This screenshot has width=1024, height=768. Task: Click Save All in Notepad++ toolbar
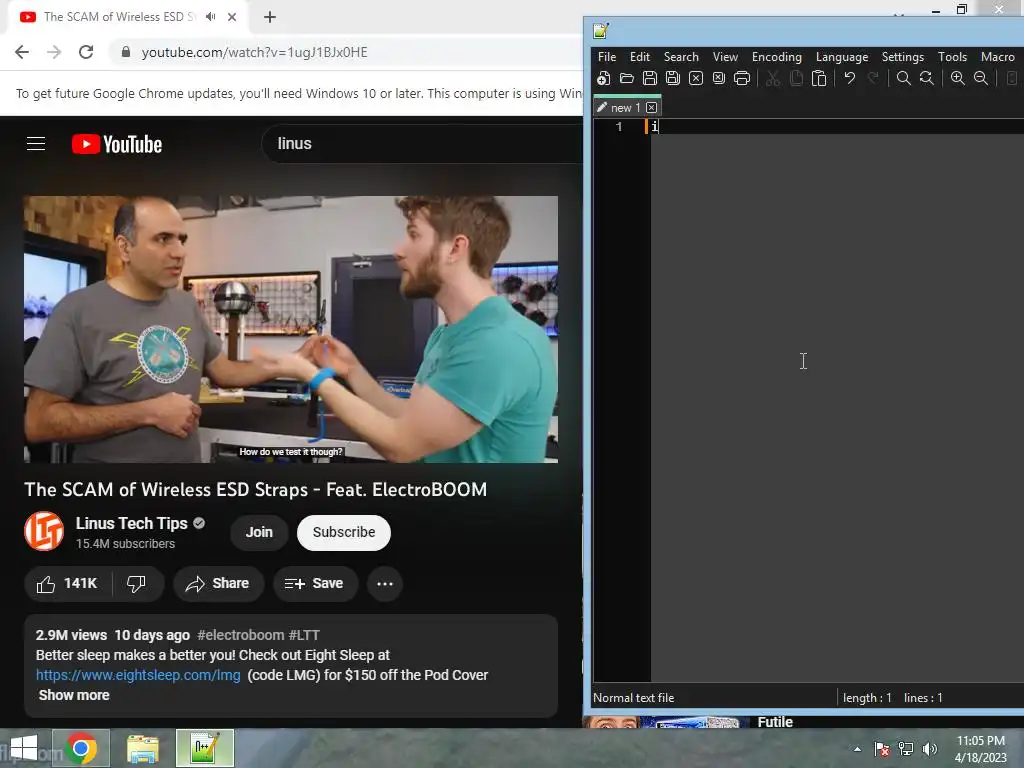pyautogui.click(x=673, y=78)
